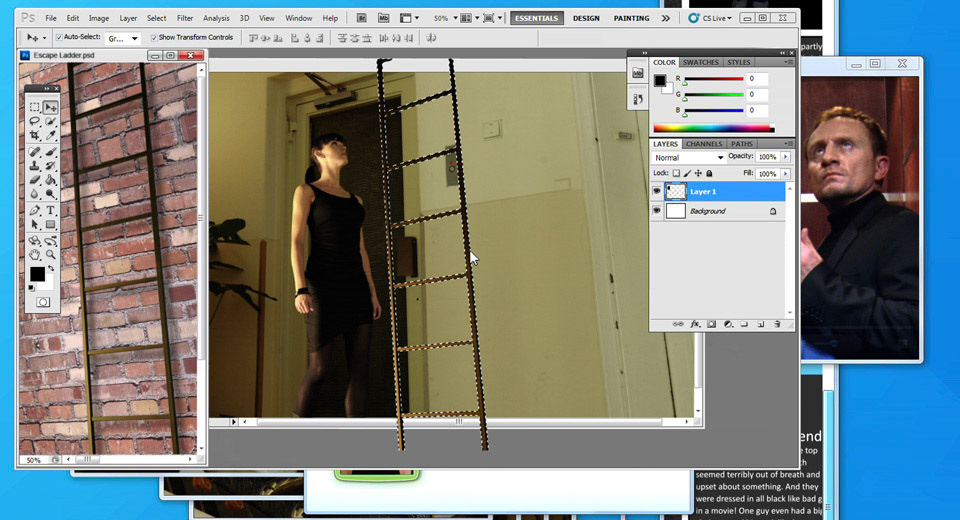Toggle Lock all padlock icon
This screenshot has height=520, width=960.
tap(709, 173)
